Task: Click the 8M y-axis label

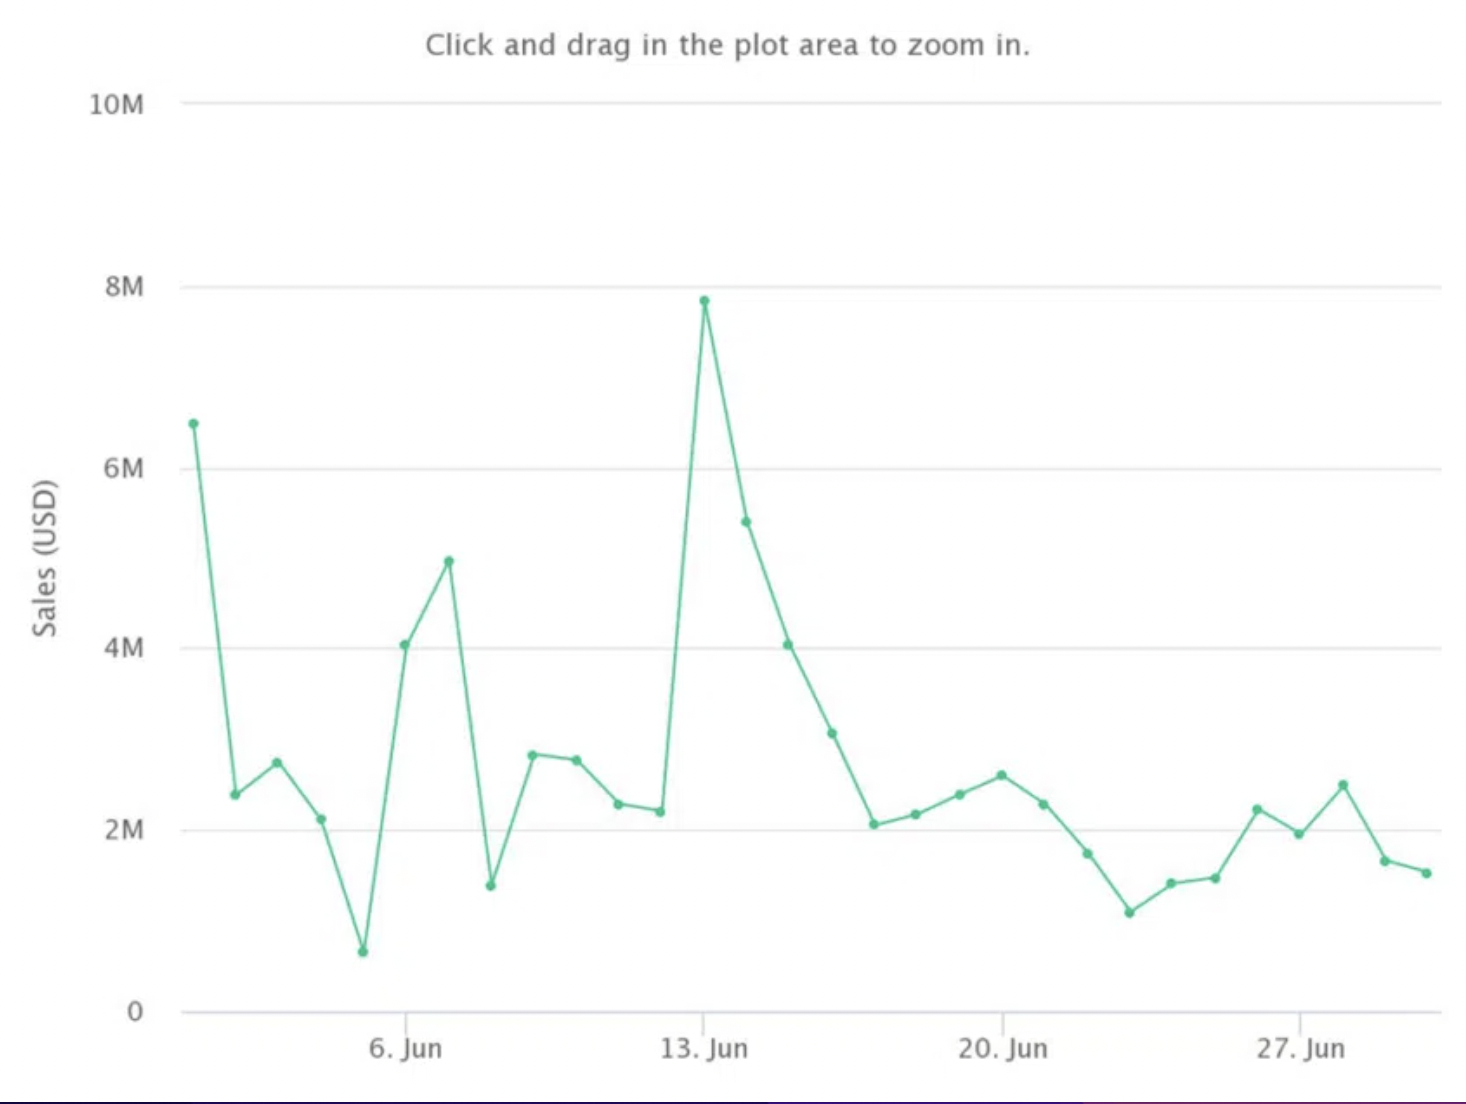Action: coord(124,287)
